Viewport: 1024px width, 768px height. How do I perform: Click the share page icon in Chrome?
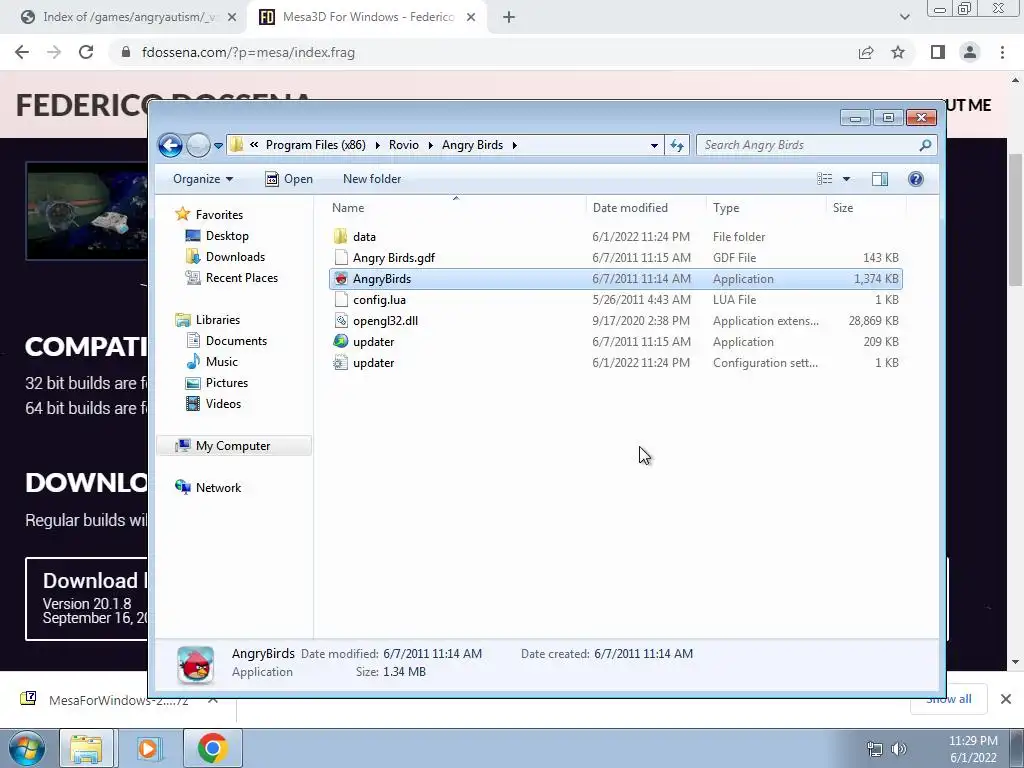(866, 52)
